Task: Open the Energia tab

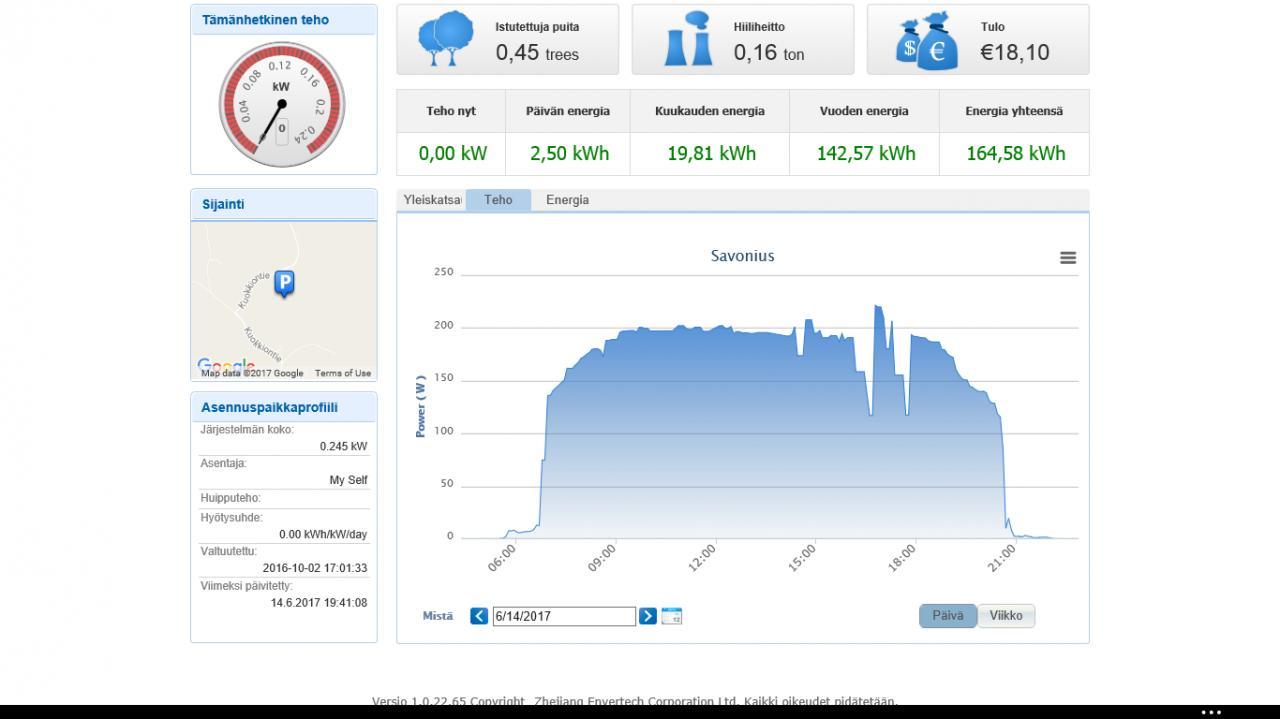Action: point(567,200)
